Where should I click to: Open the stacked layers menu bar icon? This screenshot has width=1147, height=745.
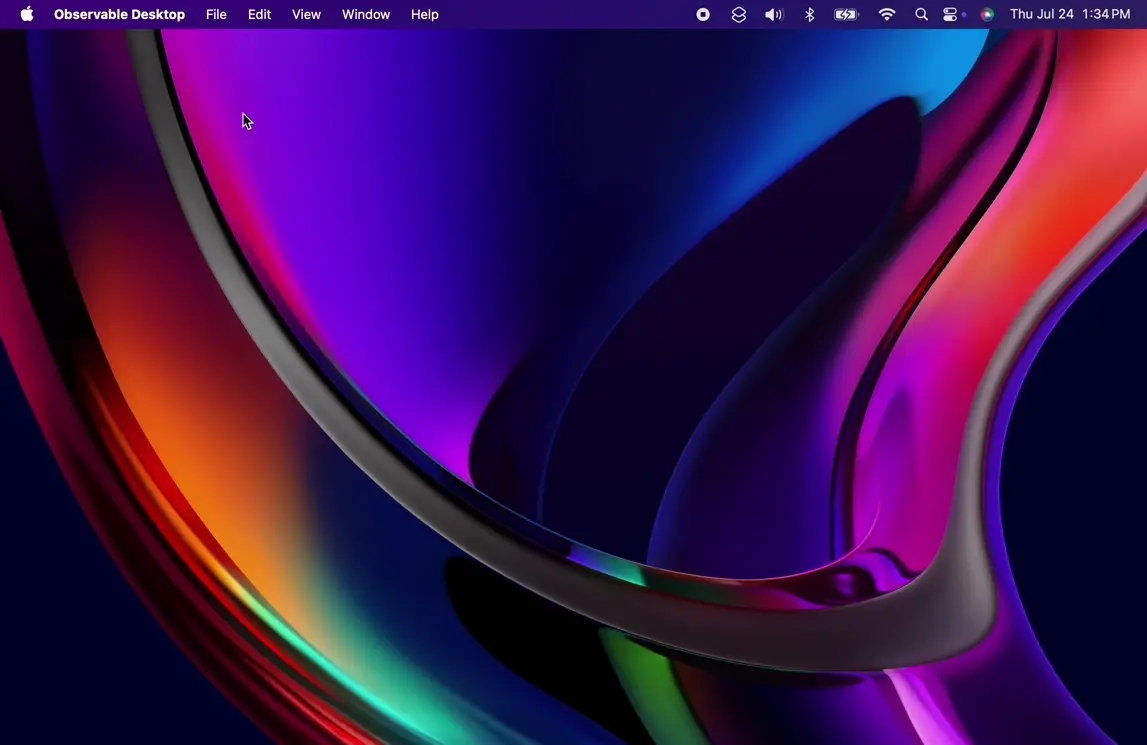(x=739, y=14)
